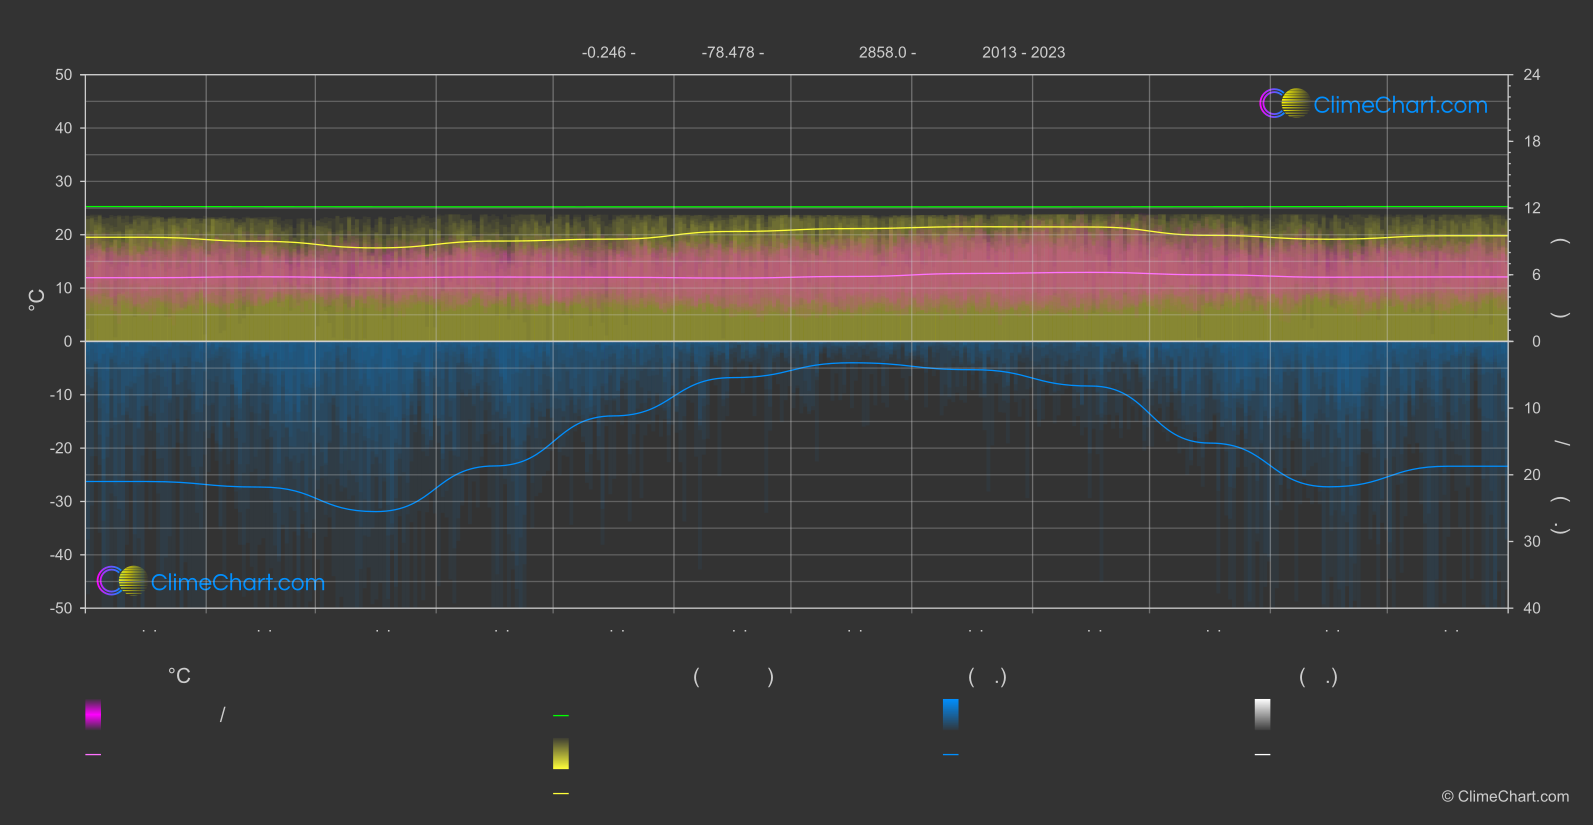This screenshot has width=1593, height=825.
Task: Click the ClimeChart.com logo at bottom left
Action: point(211,581)
